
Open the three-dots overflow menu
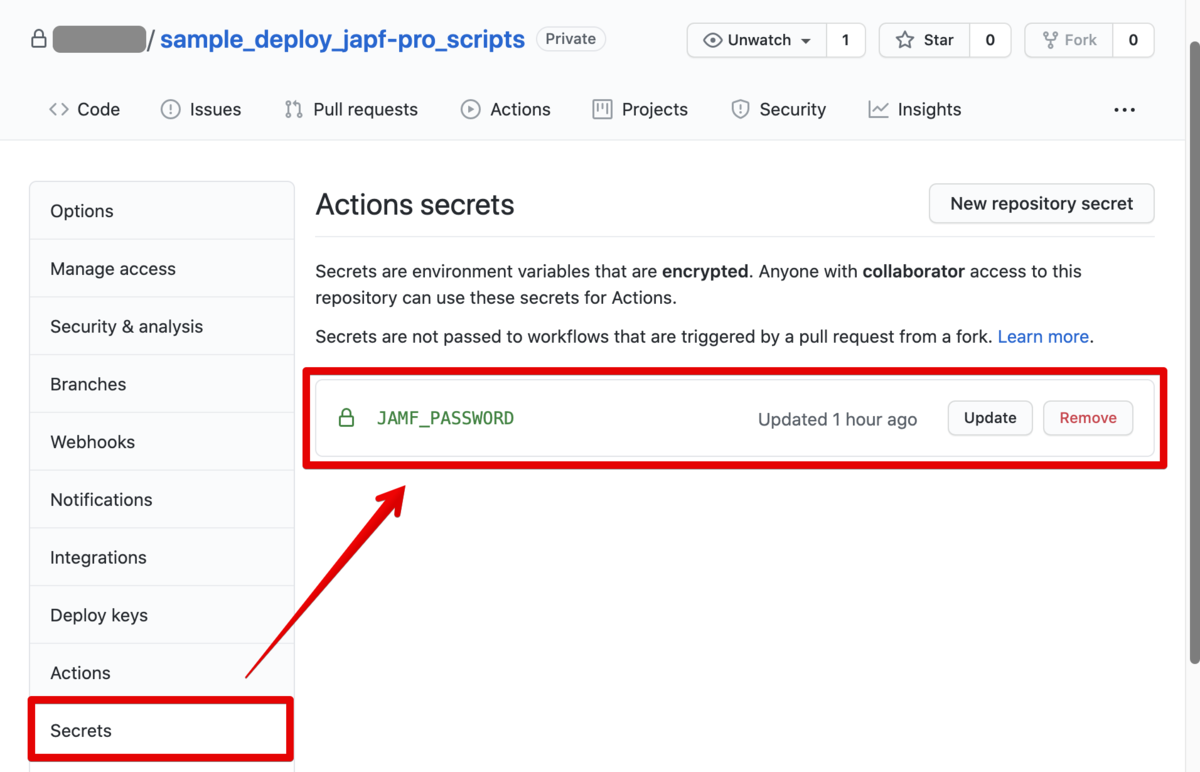tap(1125, 110)
